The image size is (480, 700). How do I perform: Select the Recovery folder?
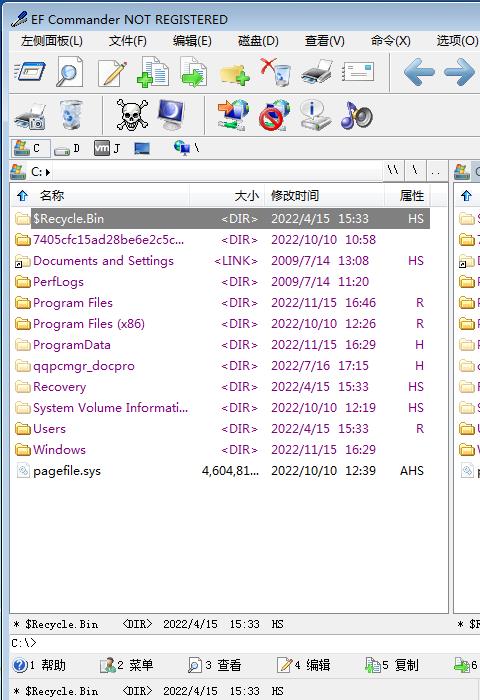coord(222,387)
